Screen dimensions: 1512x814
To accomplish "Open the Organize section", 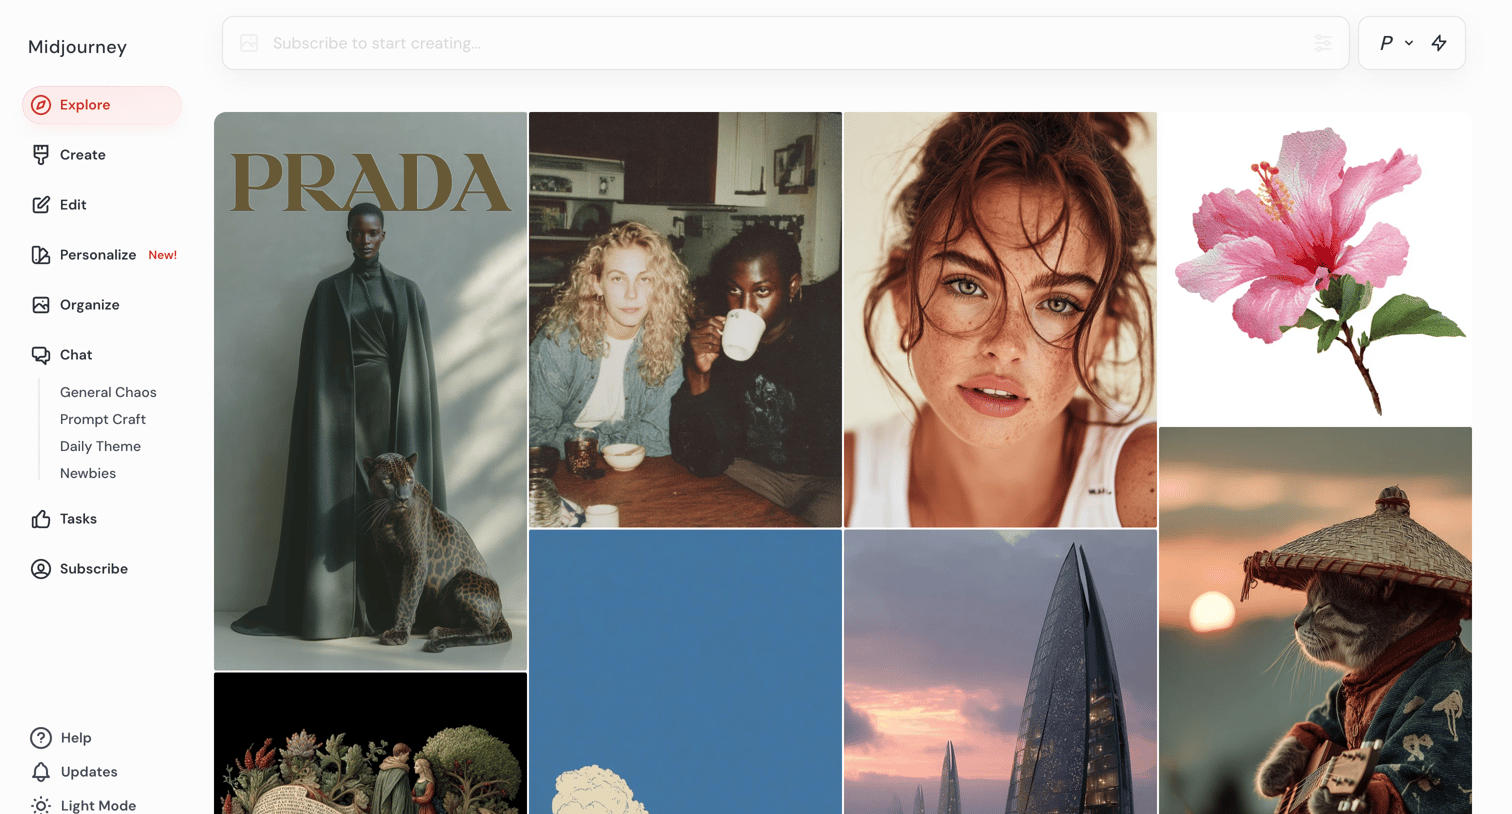I will (102, 305).
